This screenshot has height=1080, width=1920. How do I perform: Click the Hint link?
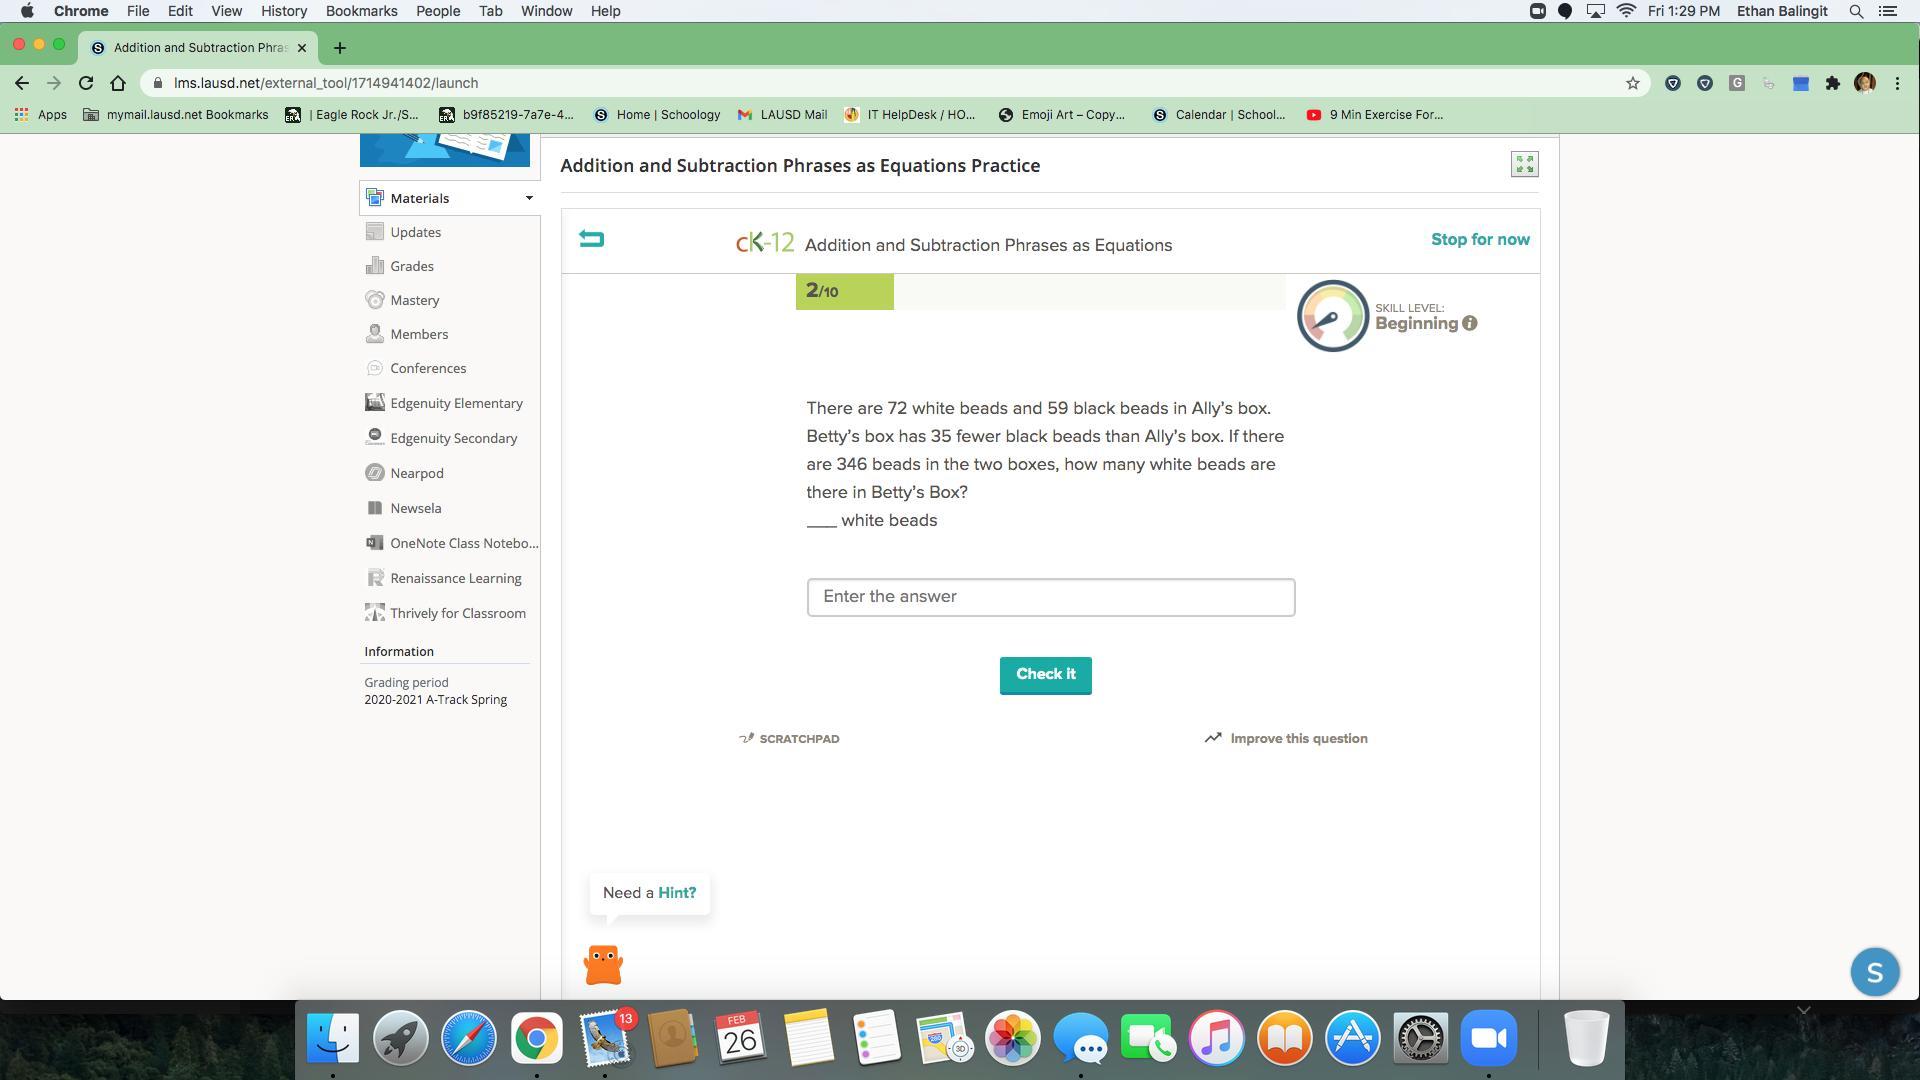coord(677,893)
